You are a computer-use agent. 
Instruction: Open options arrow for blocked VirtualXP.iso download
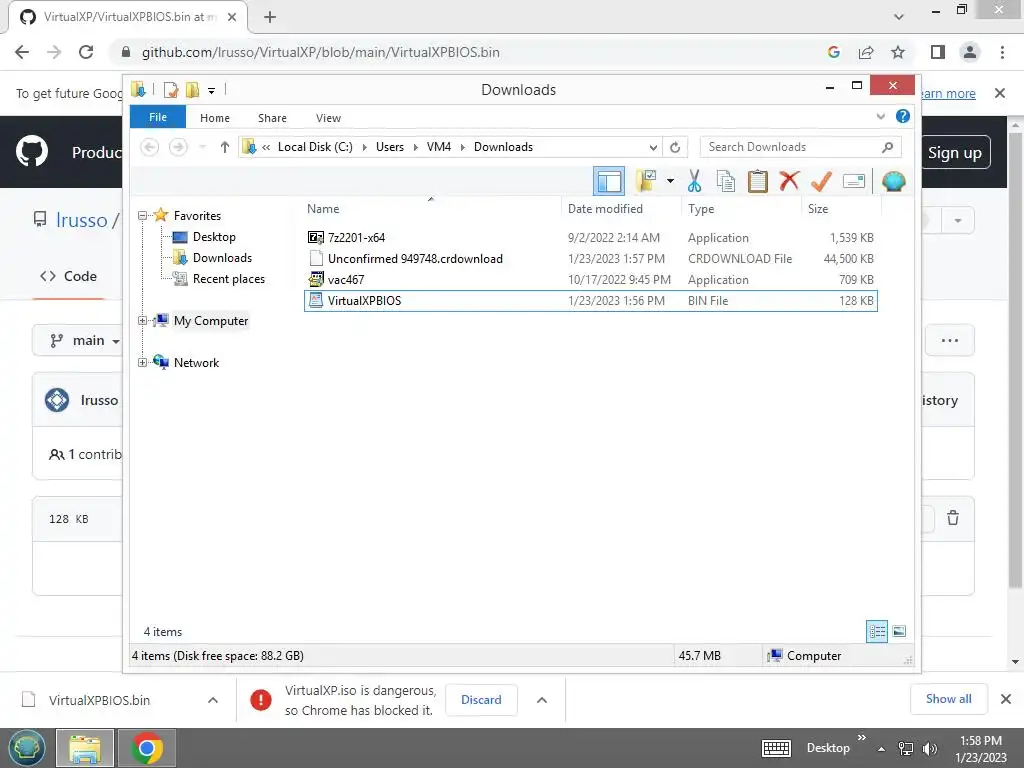click(x=542, y=700)
